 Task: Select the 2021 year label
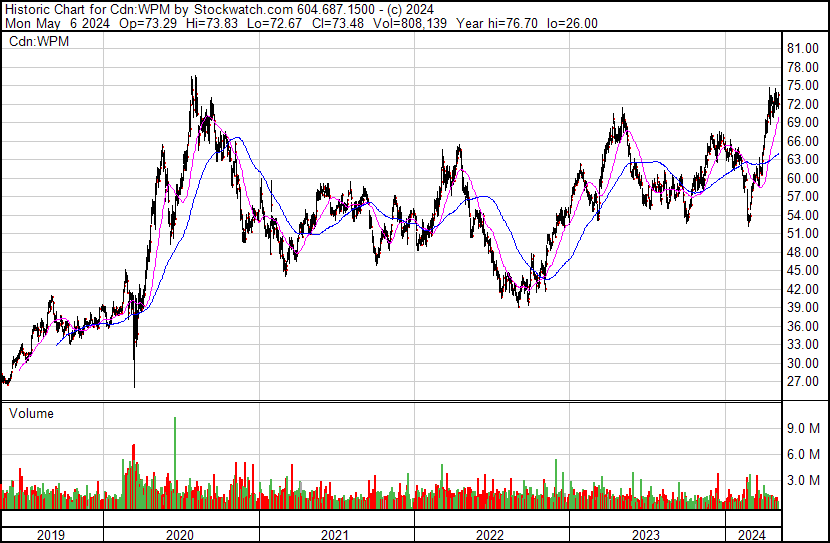(x=335, y=535)
